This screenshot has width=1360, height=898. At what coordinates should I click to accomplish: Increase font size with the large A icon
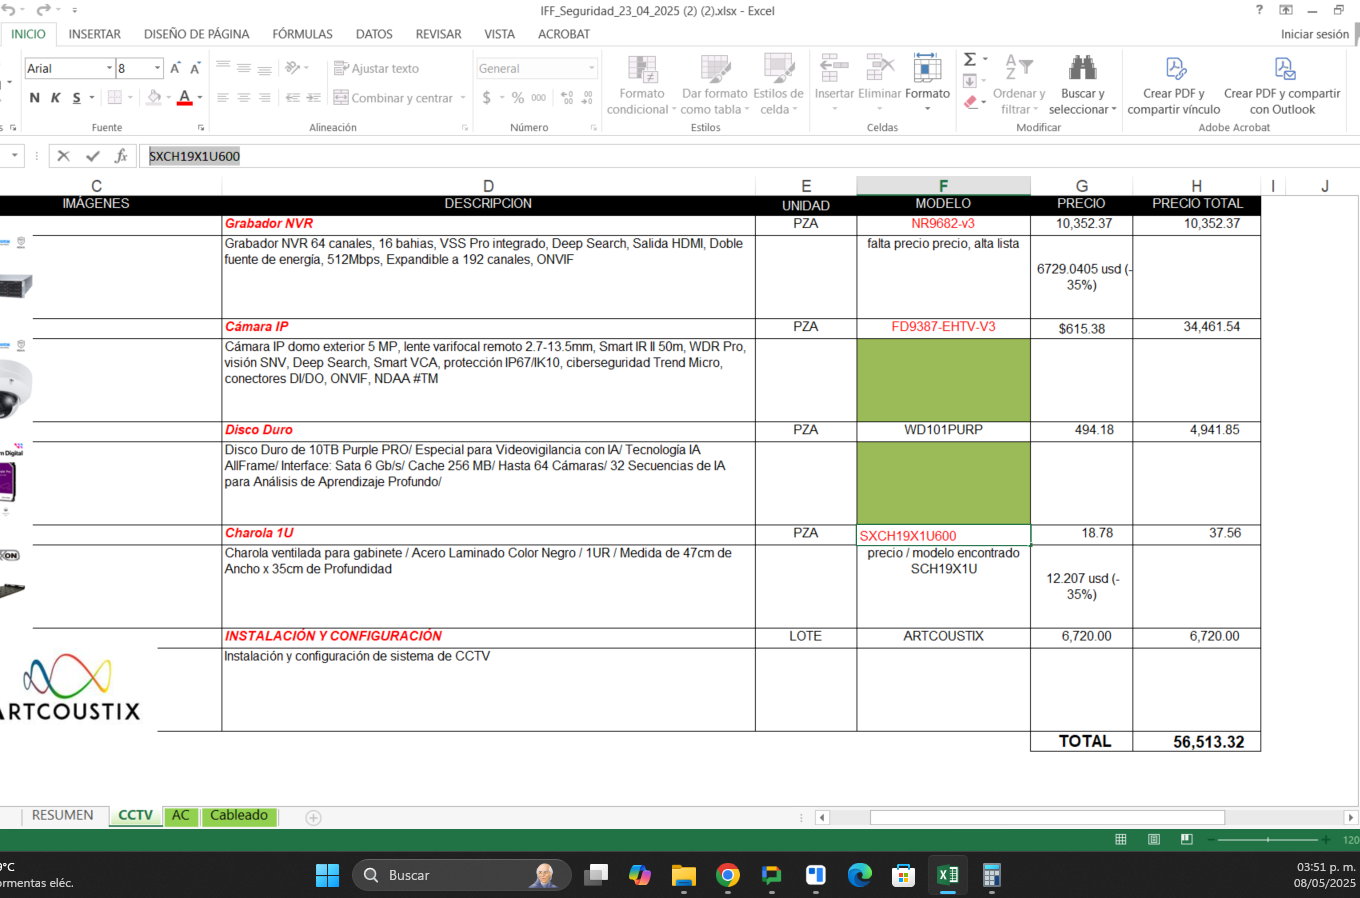click(175, 68)
